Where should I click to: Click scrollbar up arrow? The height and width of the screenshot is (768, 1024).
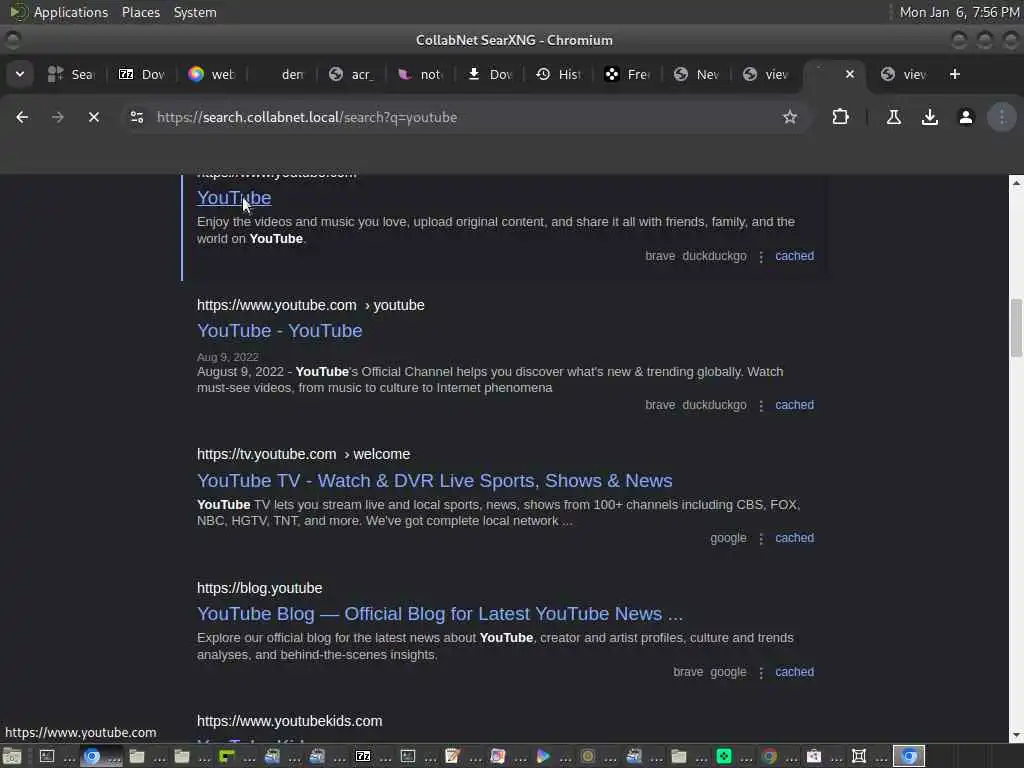[x=1016, y=183]
